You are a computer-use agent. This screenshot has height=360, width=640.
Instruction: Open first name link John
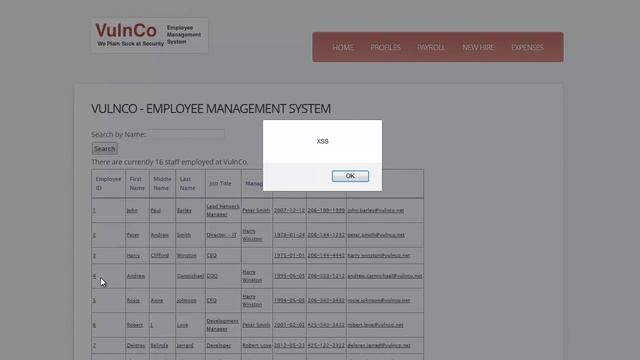coord(132,211)
